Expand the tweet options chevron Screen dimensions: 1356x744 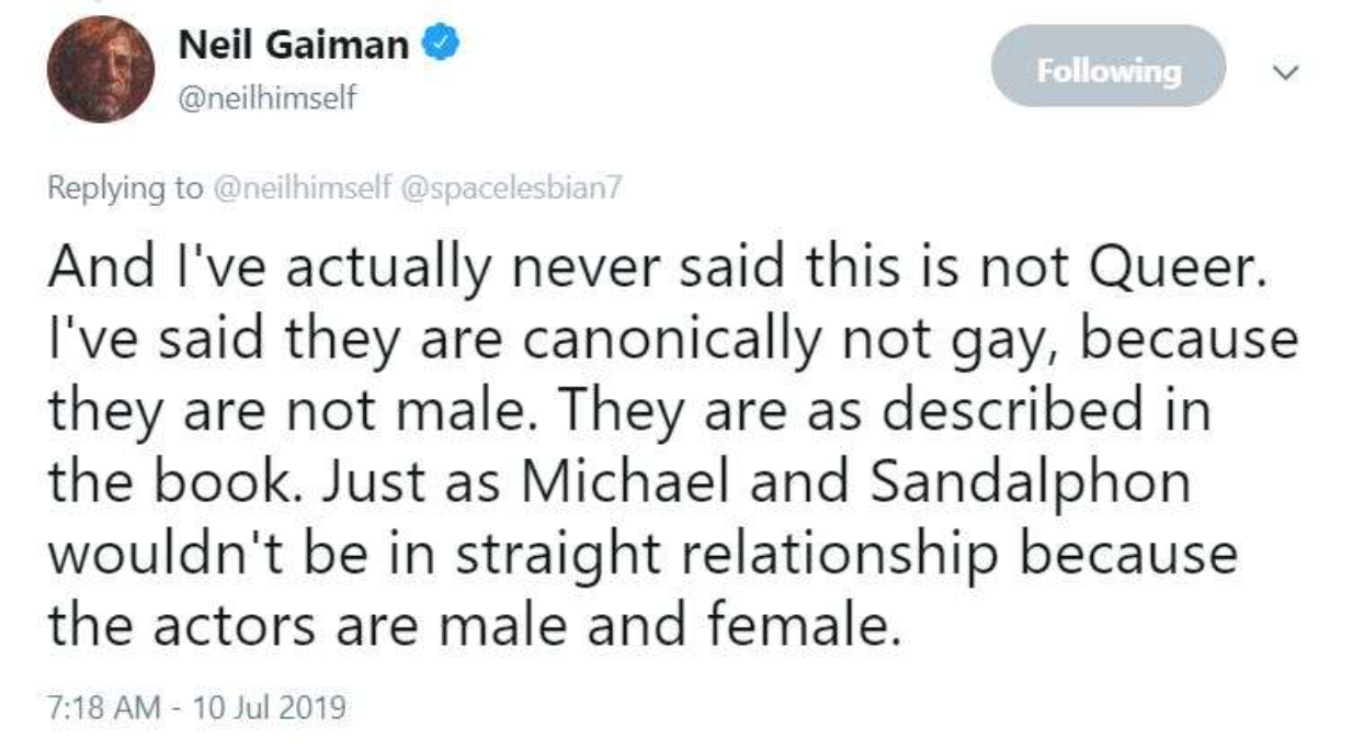[1289, 71]
